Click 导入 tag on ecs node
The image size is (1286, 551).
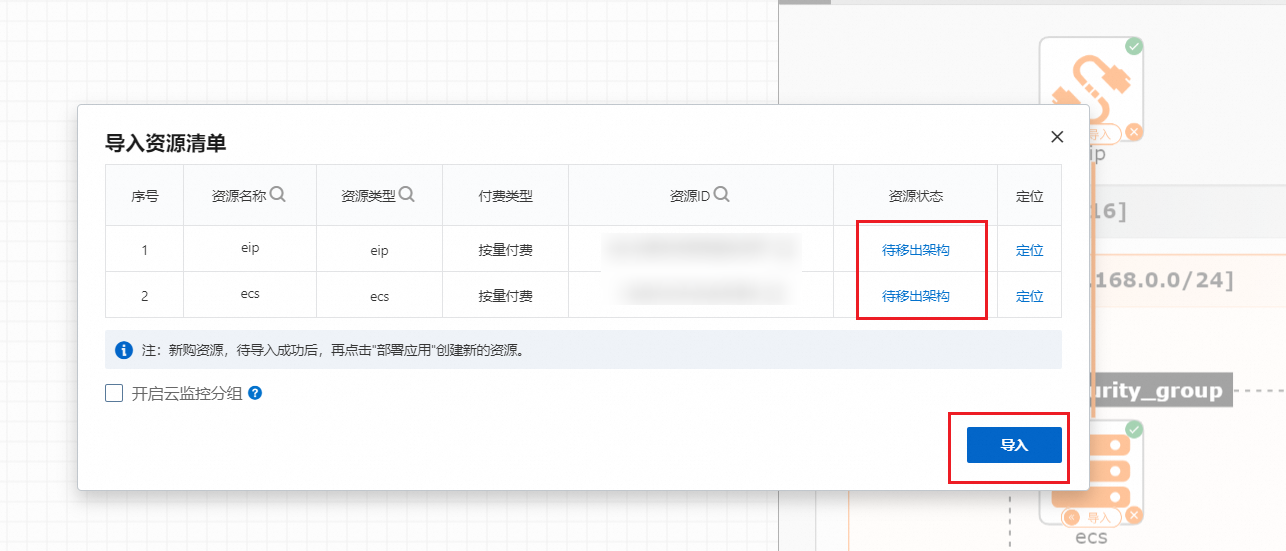[1092, 517]
